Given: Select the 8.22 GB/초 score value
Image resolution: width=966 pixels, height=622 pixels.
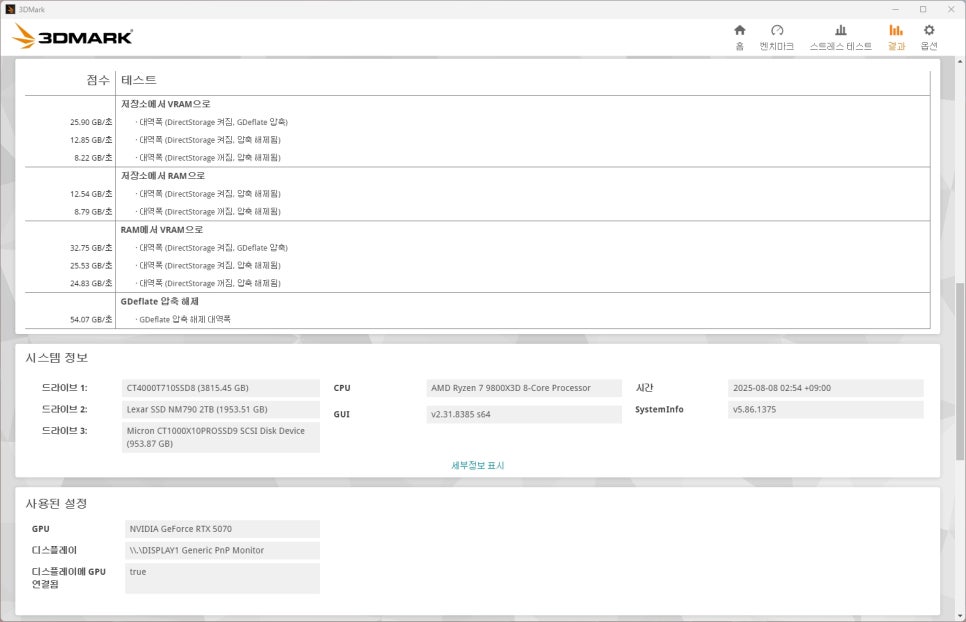Looking at the screenshot, I should [x=94, y=158].
